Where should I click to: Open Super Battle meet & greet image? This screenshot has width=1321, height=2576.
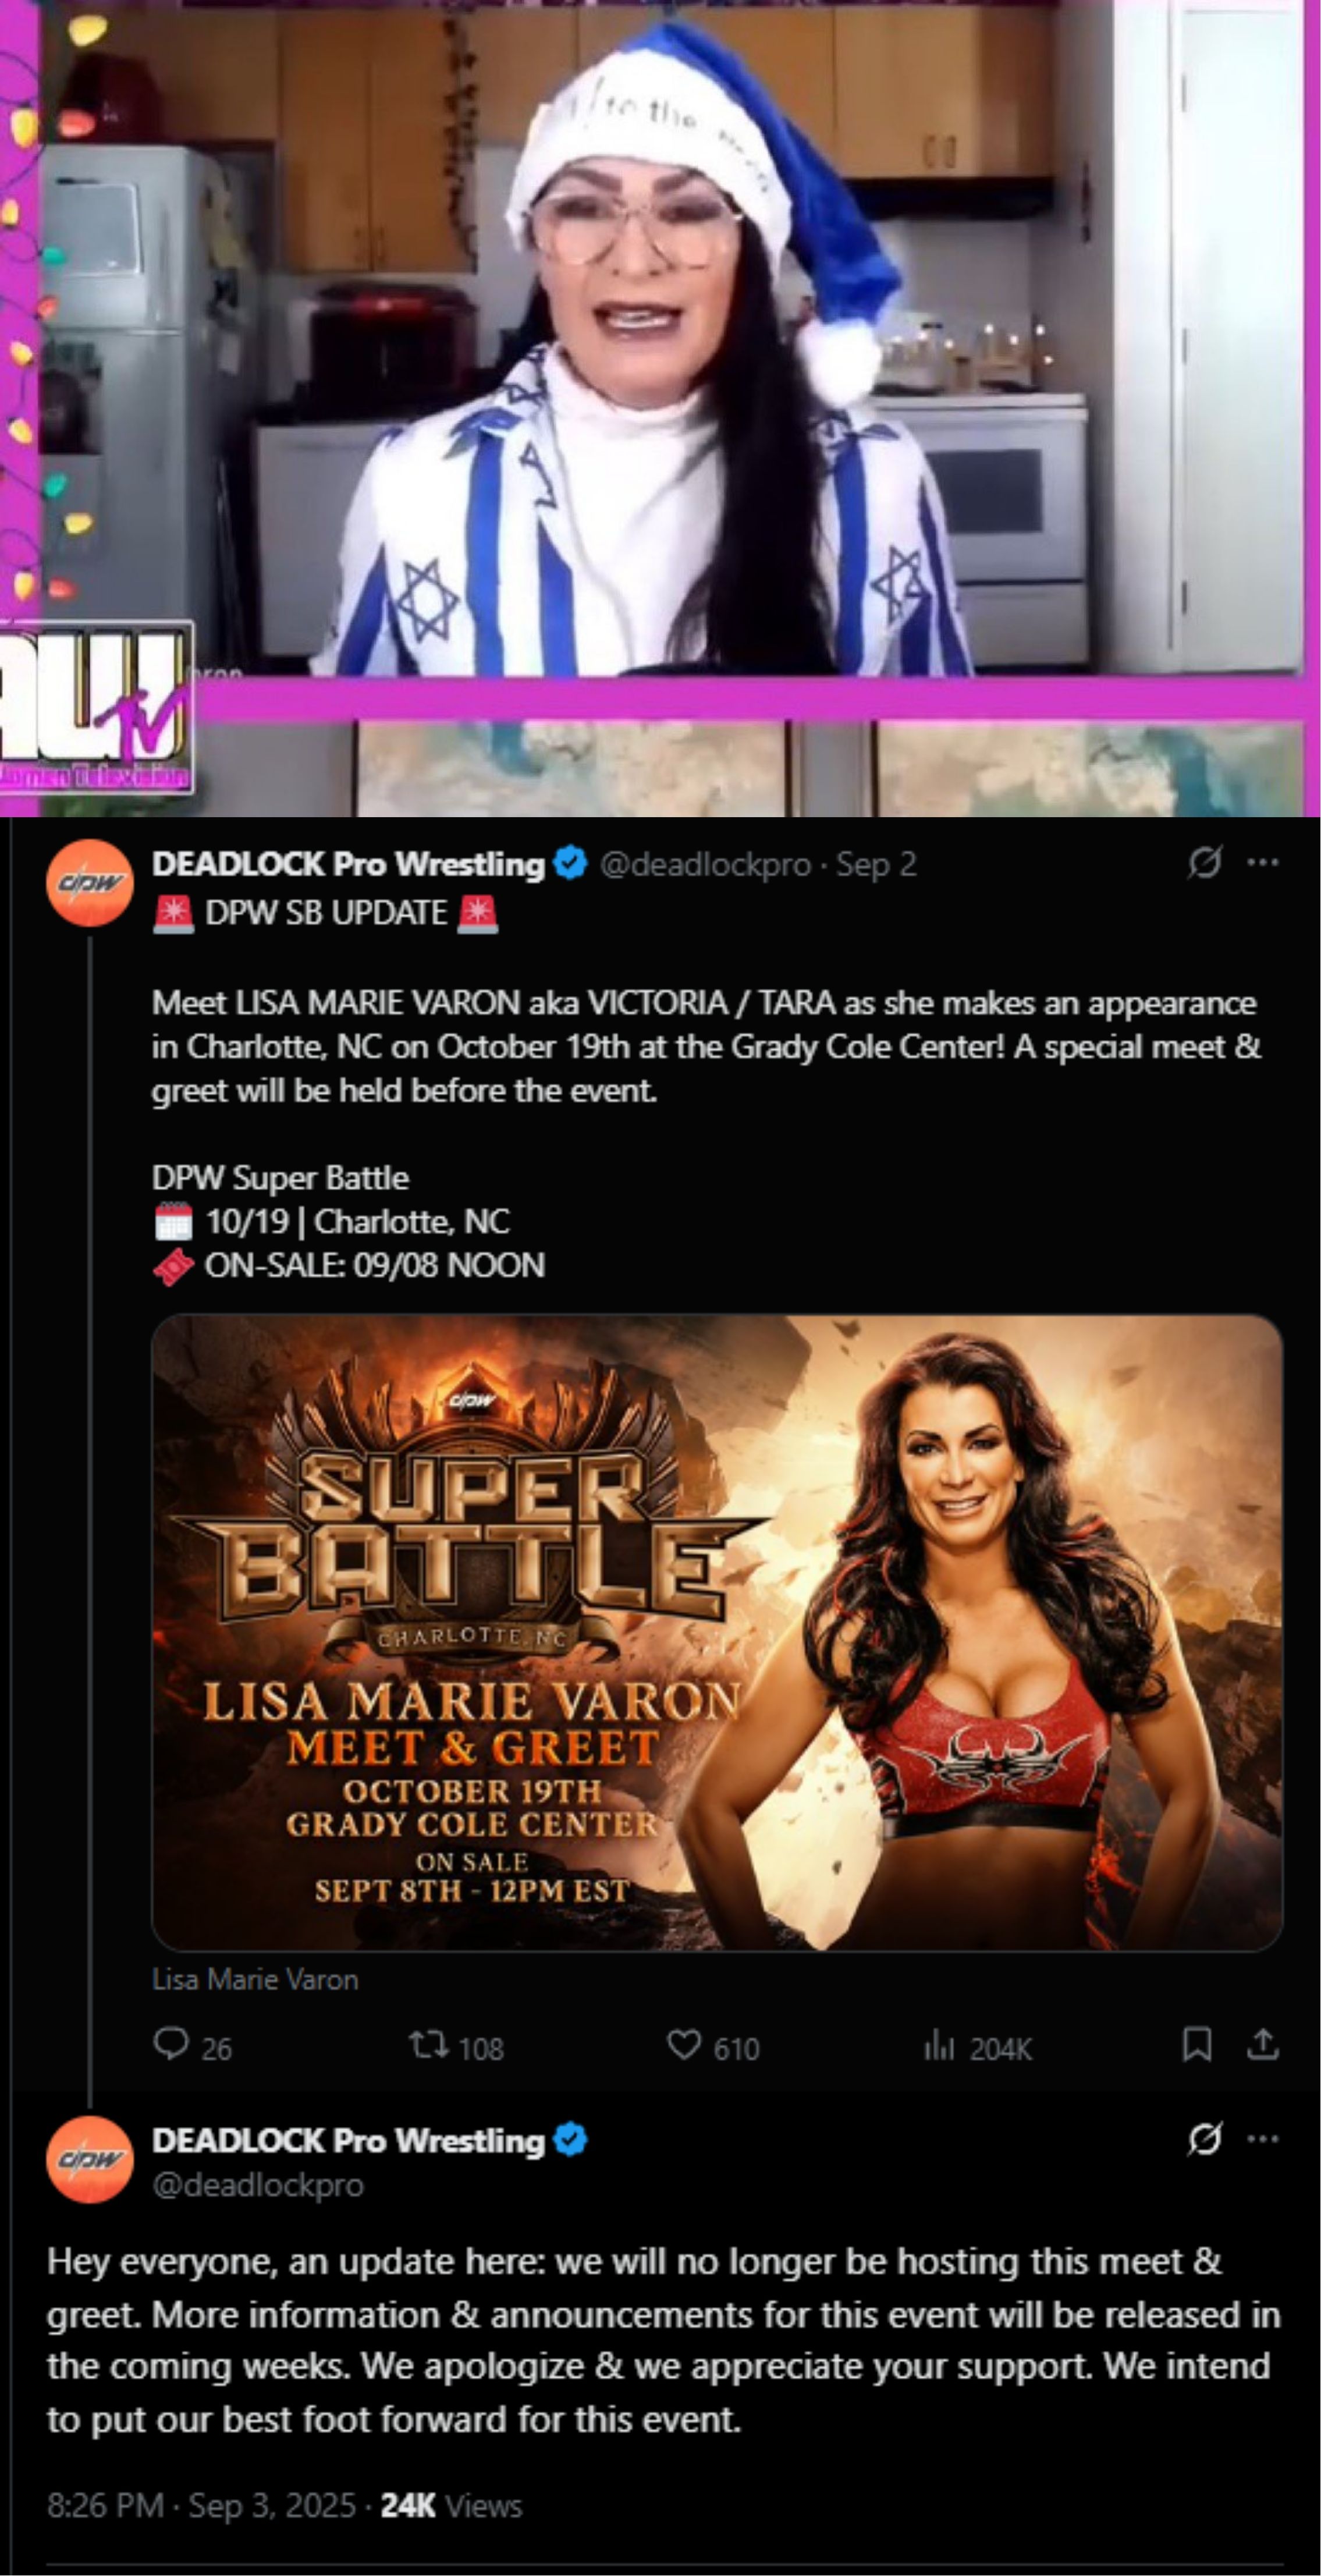coord(717,1632)
